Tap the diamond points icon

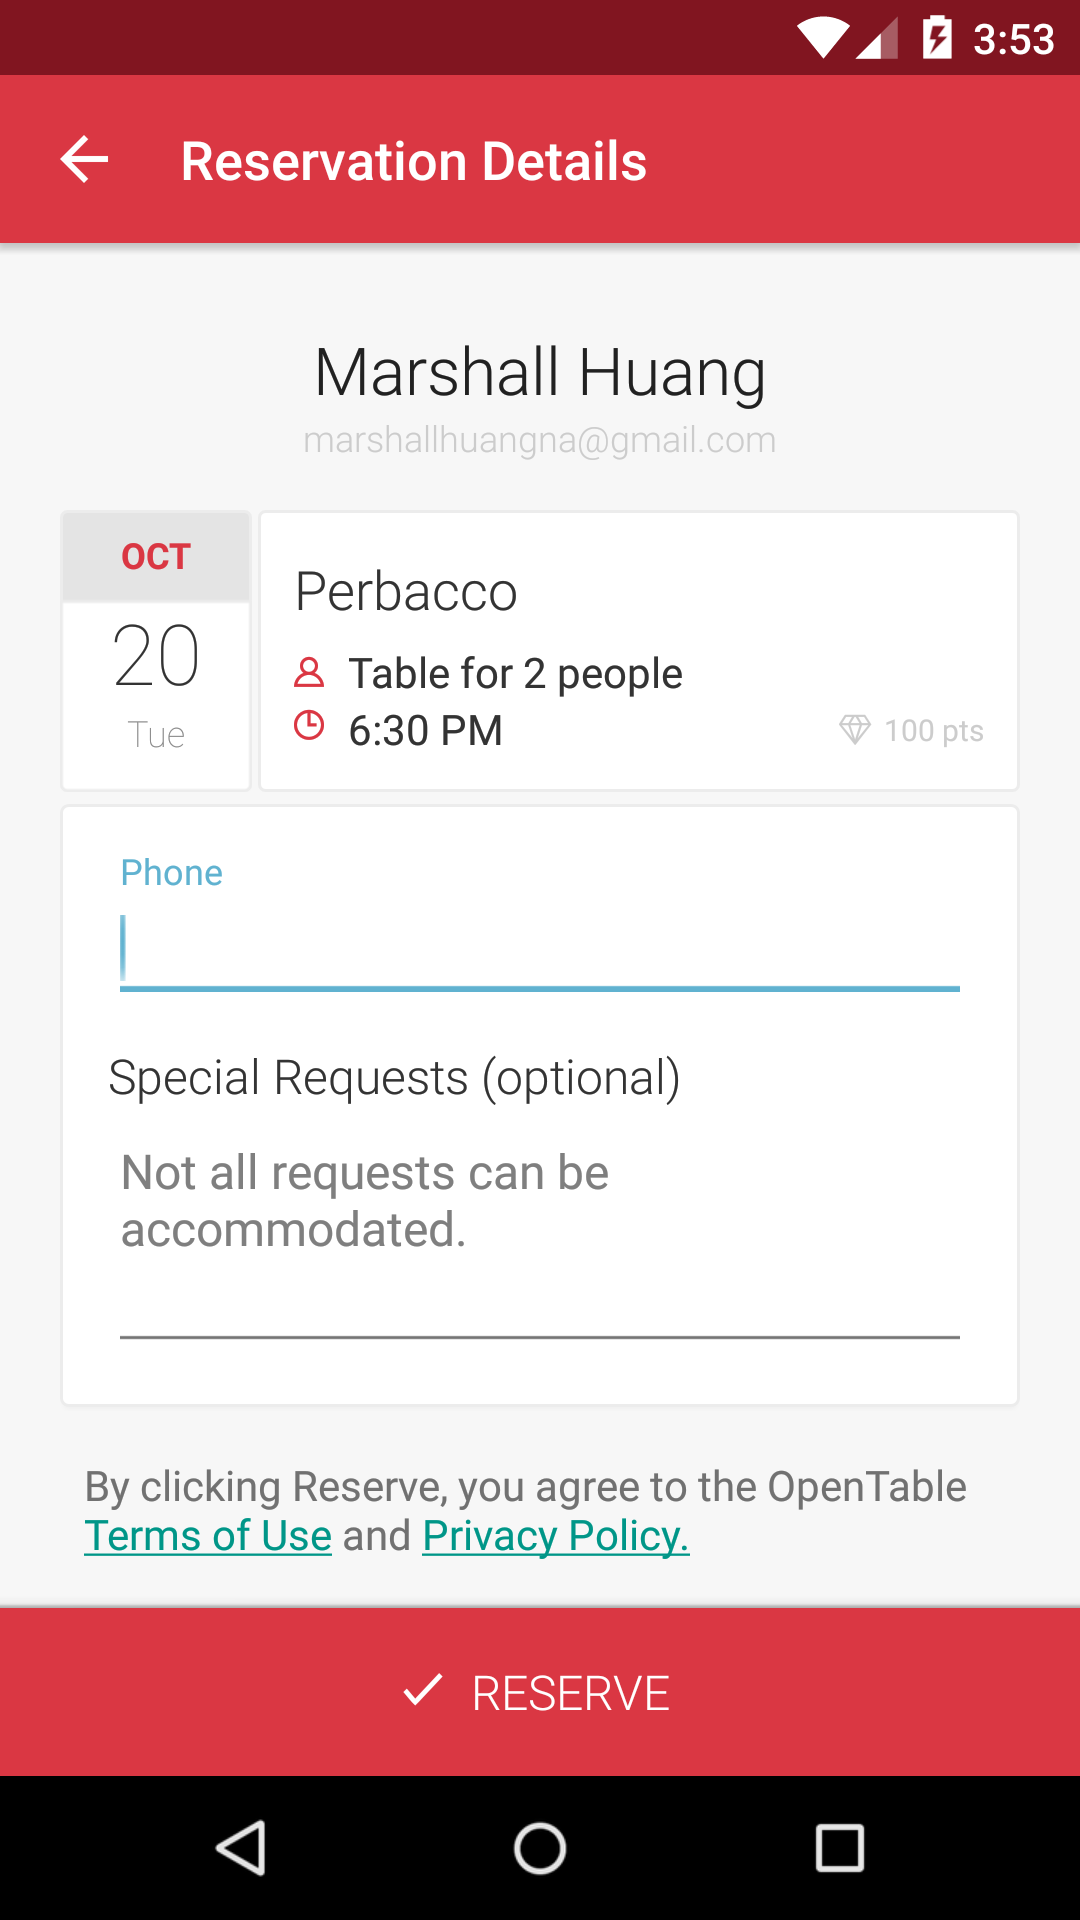[x=854, y=730]
